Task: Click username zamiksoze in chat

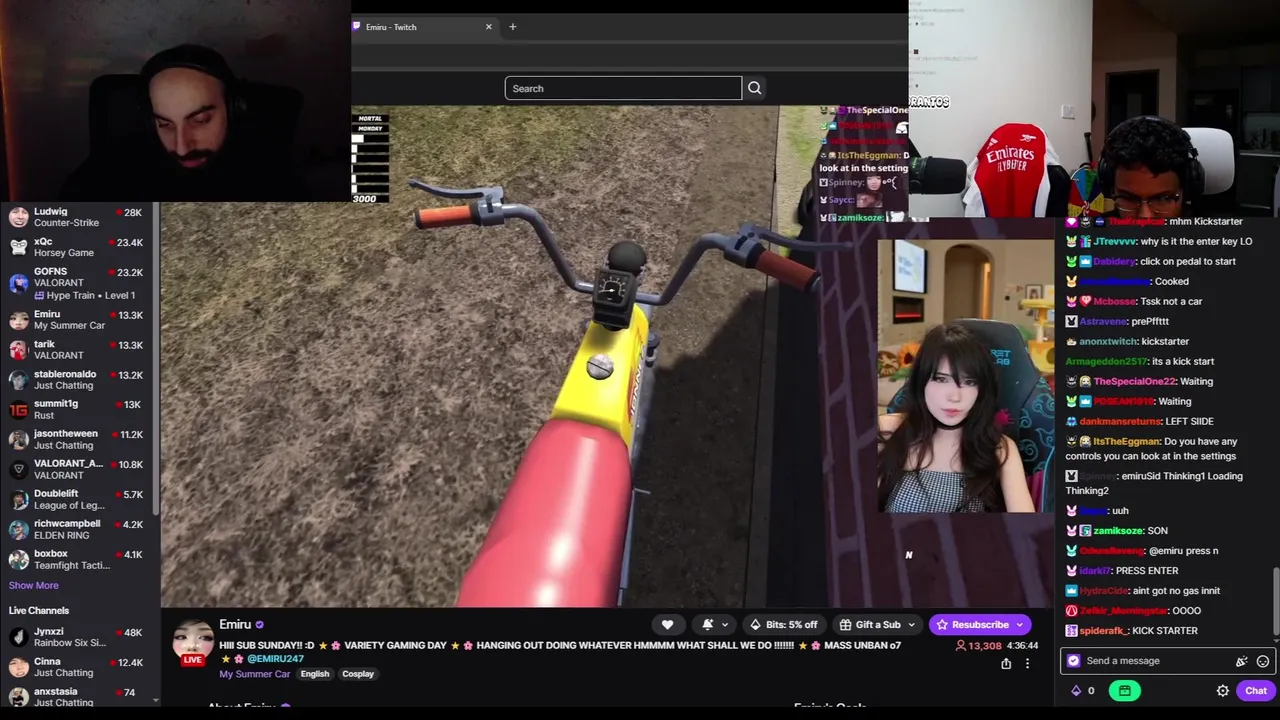Action: click(1117, 531)
